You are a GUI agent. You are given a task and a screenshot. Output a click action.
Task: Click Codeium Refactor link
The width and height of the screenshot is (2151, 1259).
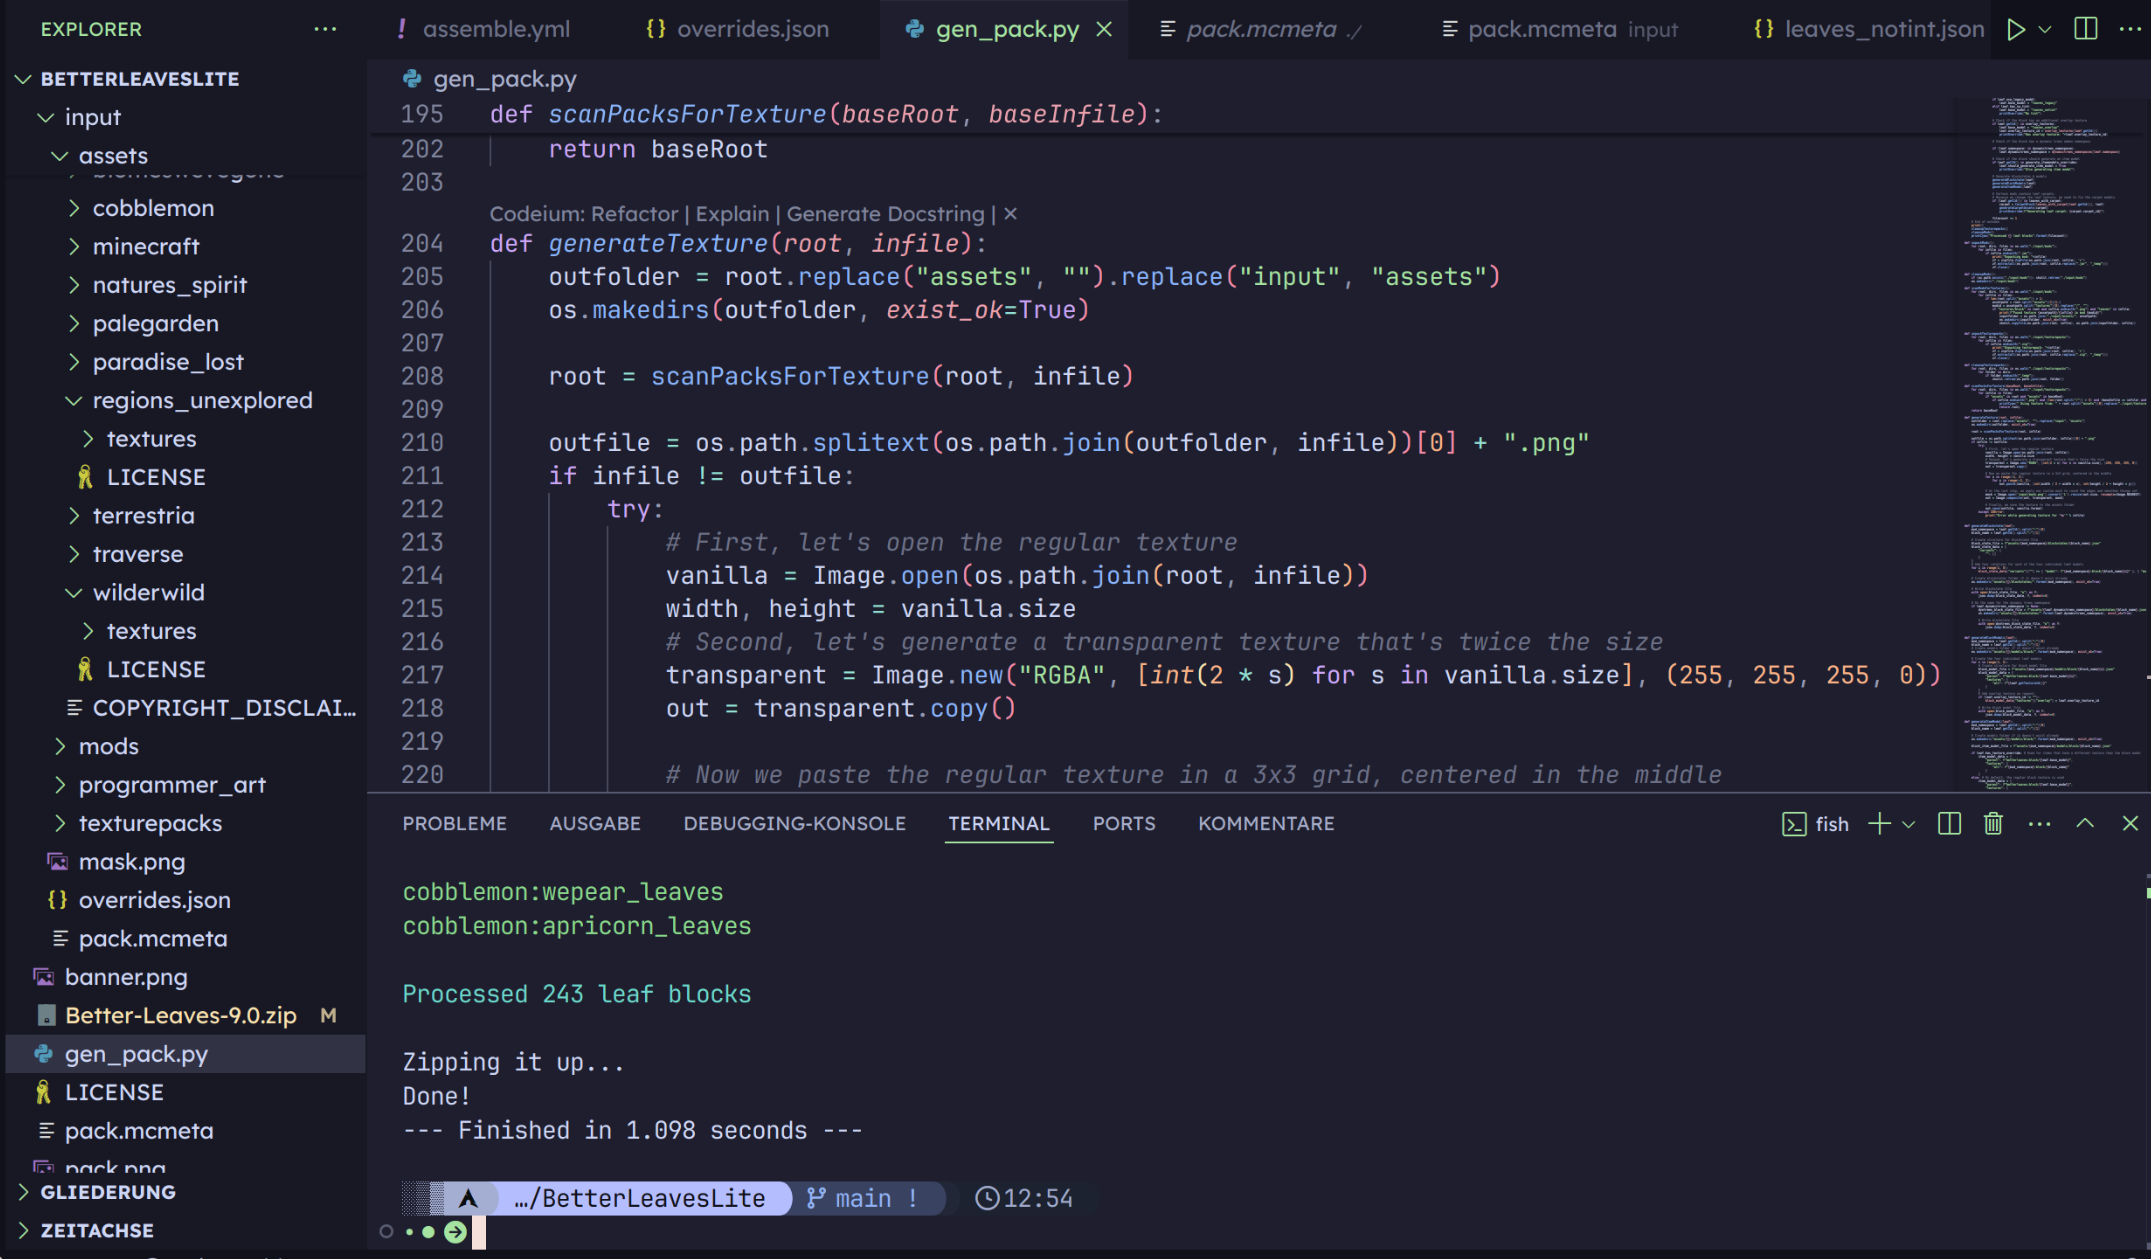(x=634, y=214)
